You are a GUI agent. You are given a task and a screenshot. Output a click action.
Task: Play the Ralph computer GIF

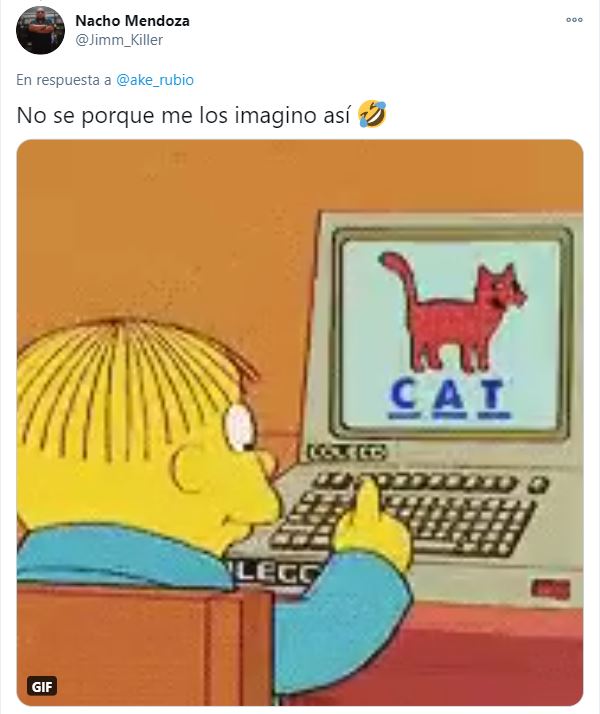tap(300, 423)
